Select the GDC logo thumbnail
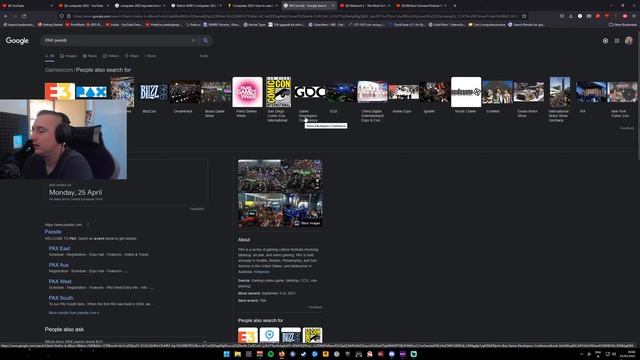Viewport: 640px width, 360px height. (x=310, y=92)
